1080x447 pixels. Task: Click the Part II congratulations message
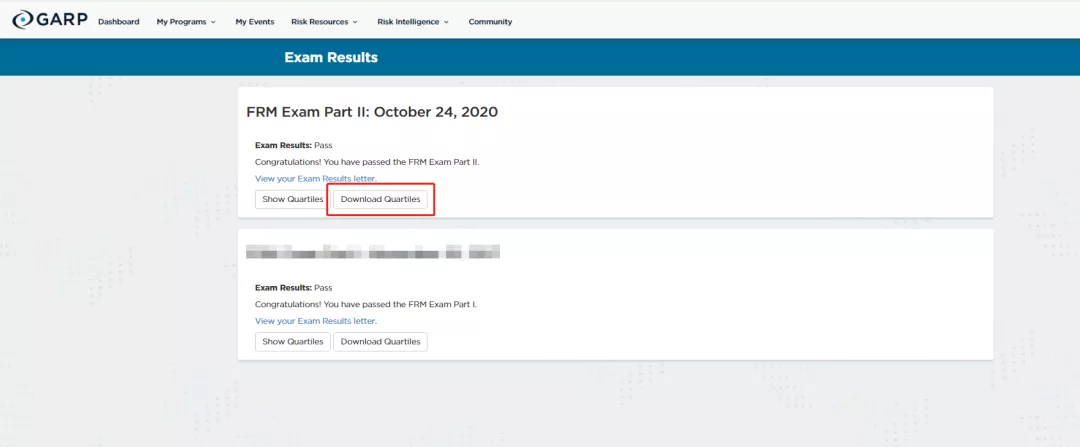[x=367, y=162]
